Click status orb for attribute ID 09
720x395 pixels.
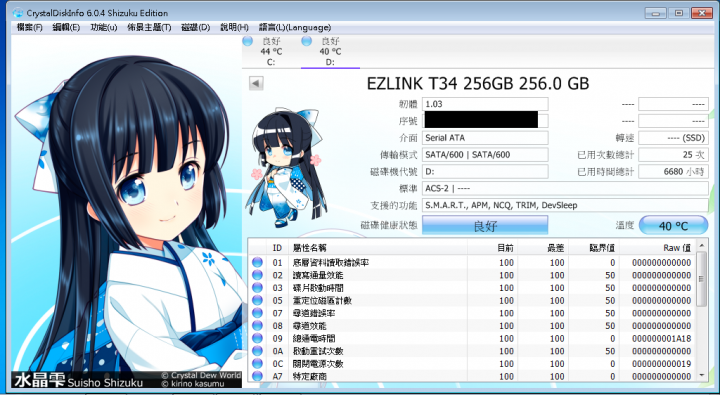[257, 339]
